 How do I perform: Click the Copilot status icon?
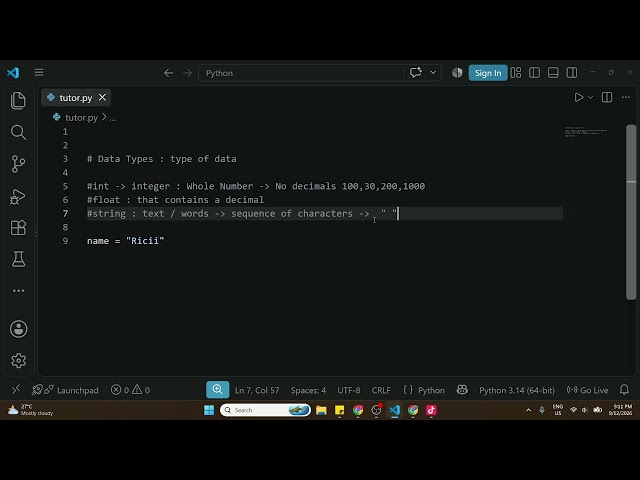pos(462,390)
